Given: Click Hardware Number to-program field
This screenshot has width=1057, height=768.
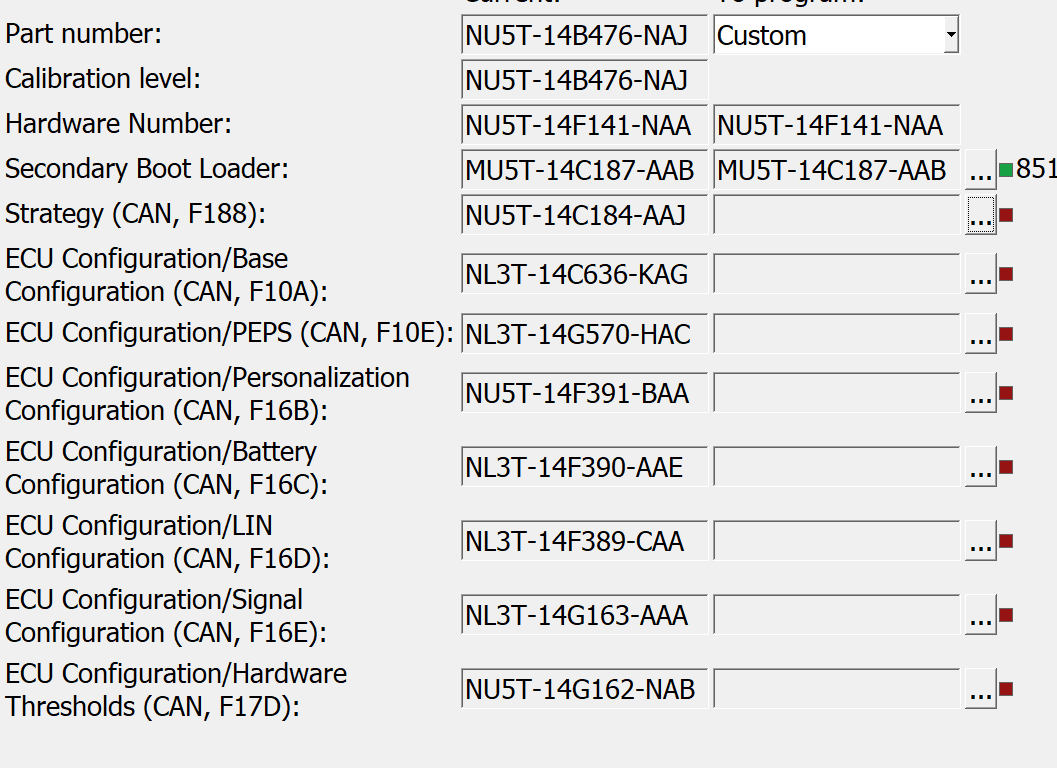Looking at the screenshot, I should [836, 126].
